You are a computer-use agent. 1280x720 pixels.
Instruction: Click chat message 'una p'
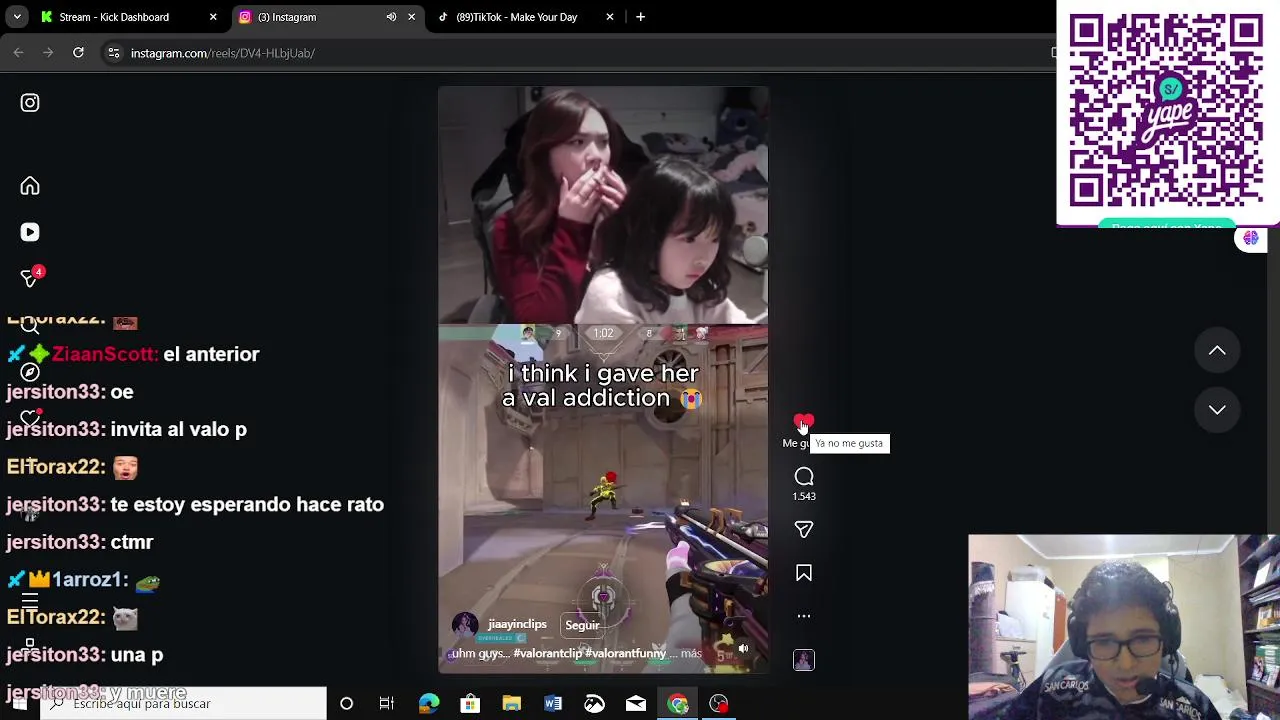coord(136,654)
